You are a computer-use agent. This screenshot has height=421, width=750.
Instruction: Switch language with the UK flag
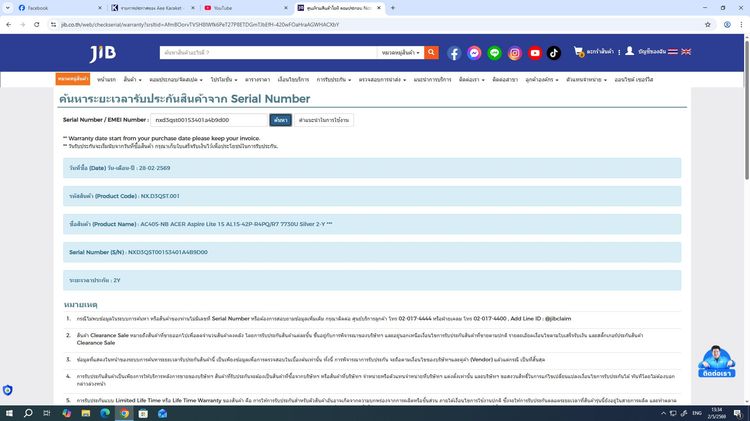pyautogui.click(x=686, y=52)
